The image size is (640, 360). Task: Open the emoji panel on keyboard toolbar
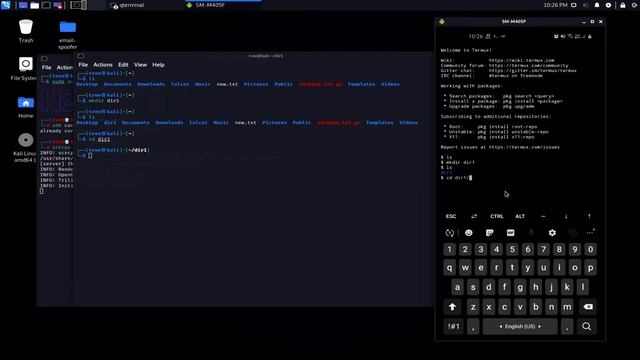(469, 233)
